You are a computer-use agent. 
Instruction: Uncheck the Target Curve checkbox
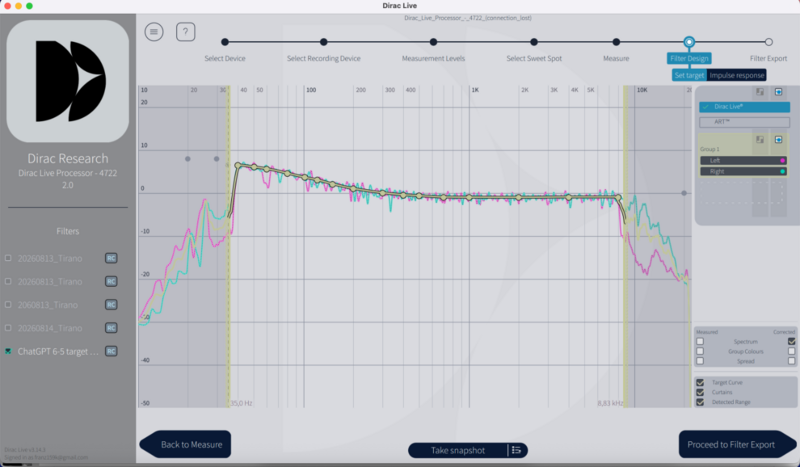(700, 382)
